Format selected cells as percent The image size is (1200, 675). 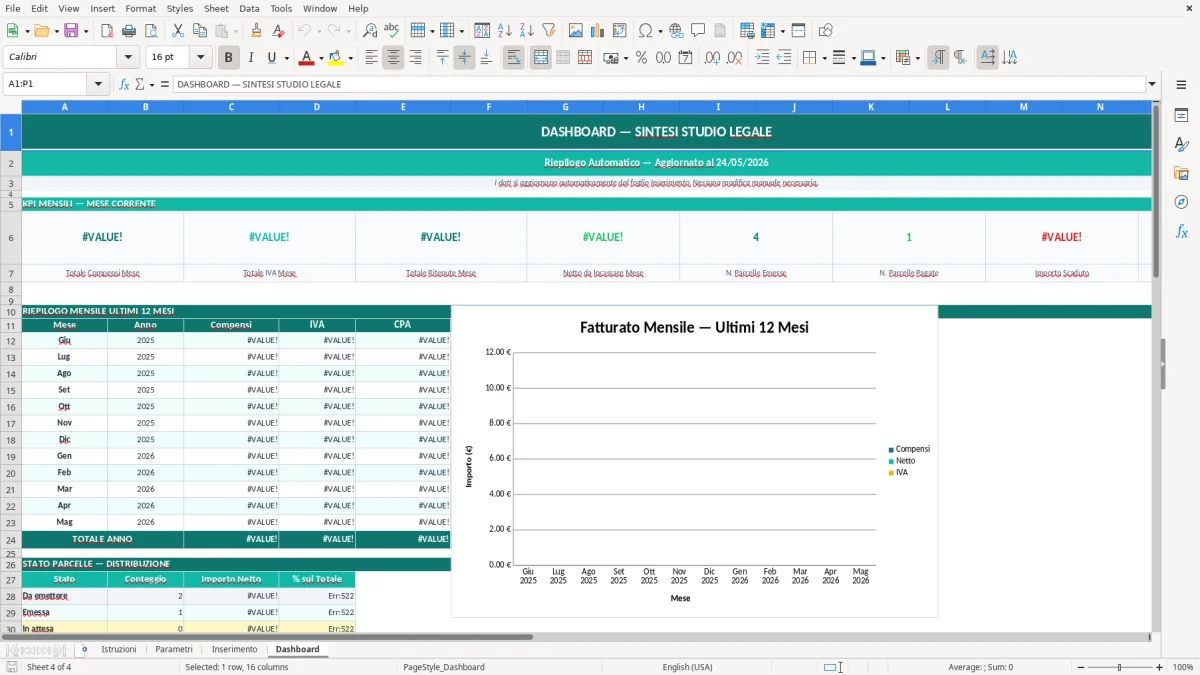pos(641,58)
